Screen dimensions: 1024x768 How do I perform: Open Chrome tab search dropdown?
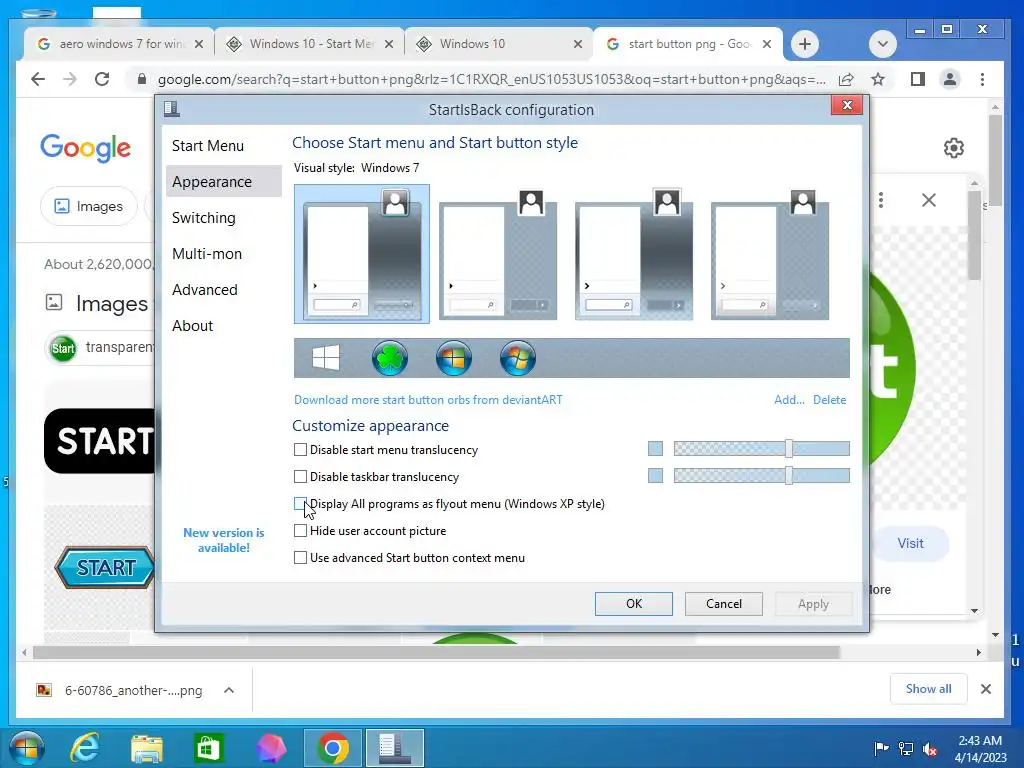point(883,44)
